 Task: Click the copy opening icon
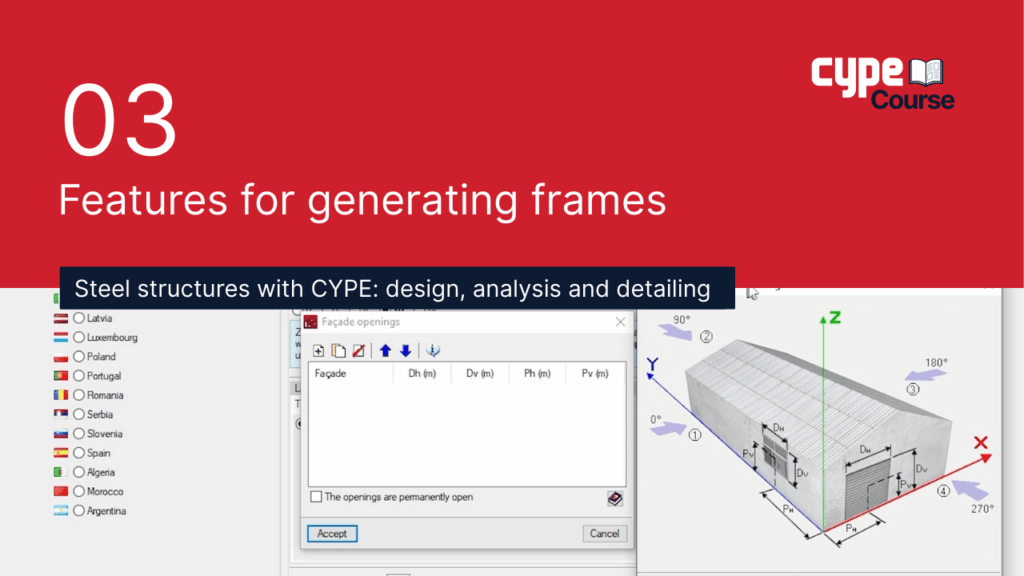[338, 351]
